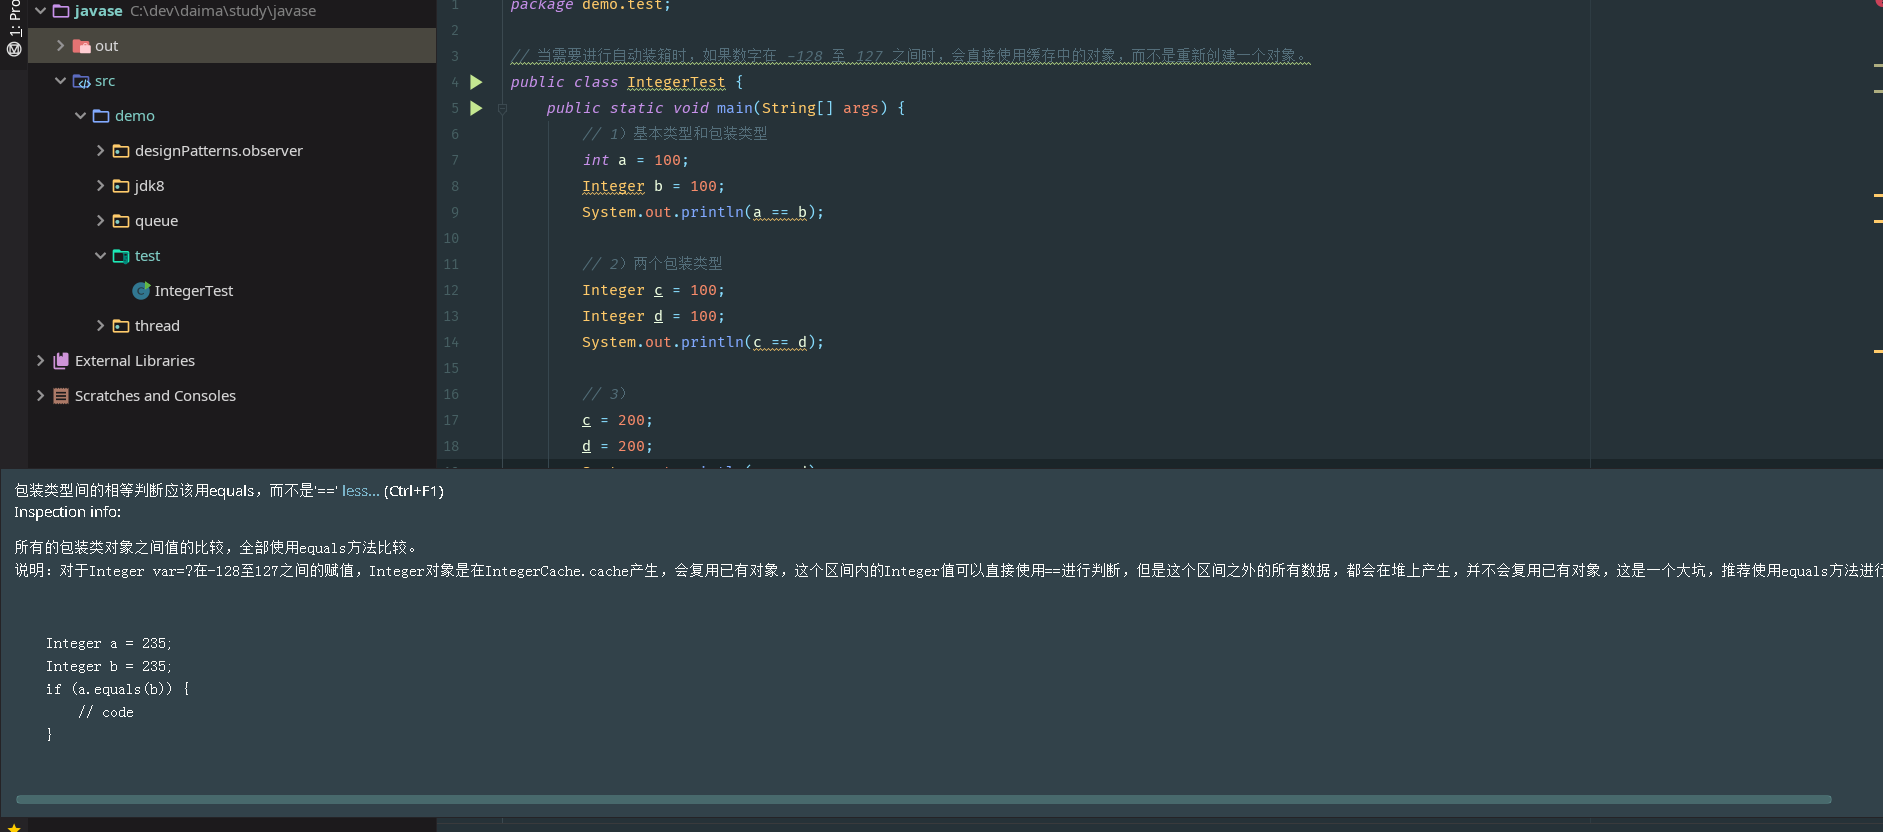Click the Scratches and Consoles icon
The width and height of the screenshot is (1883, 832).
tap(61, 396)
